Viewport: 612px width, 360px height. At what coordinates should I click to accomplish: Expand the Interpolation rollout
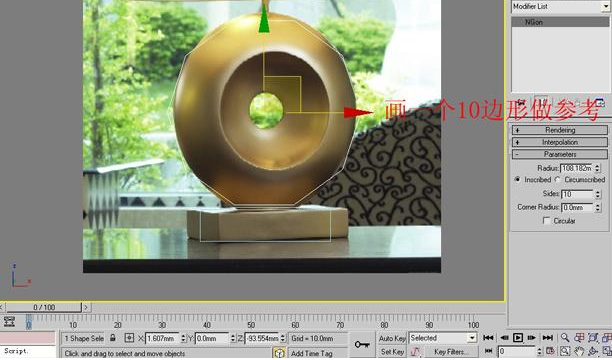560,142
